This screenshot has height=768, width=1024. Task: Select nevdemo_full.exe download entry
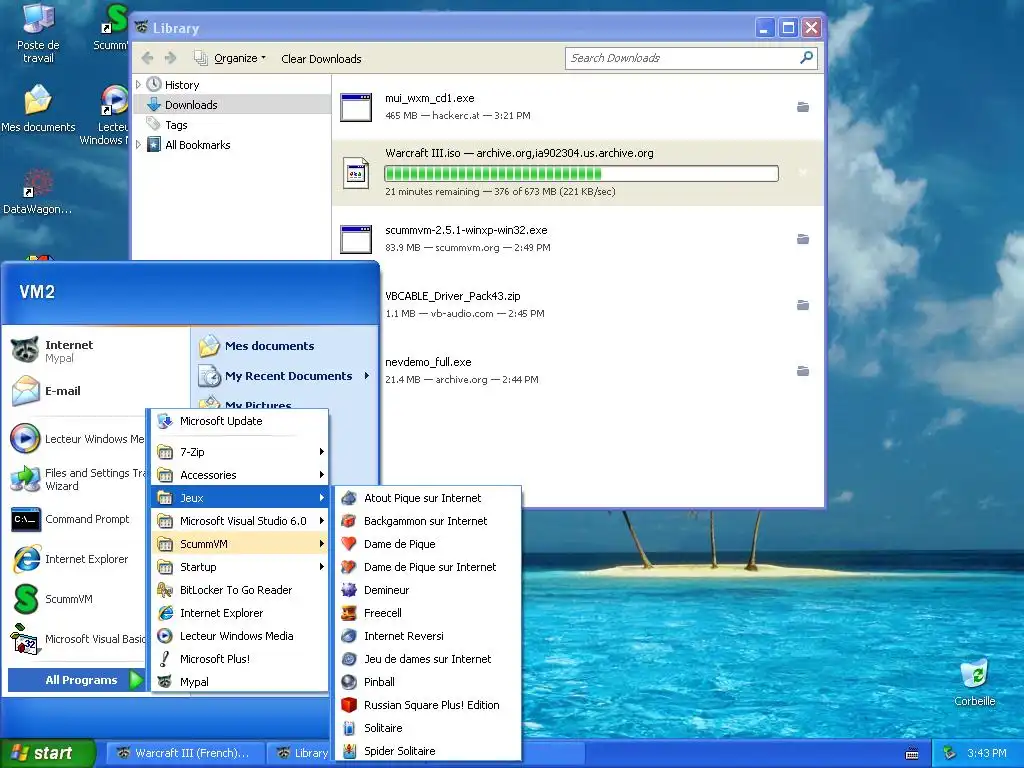click(x=578, y=371)
